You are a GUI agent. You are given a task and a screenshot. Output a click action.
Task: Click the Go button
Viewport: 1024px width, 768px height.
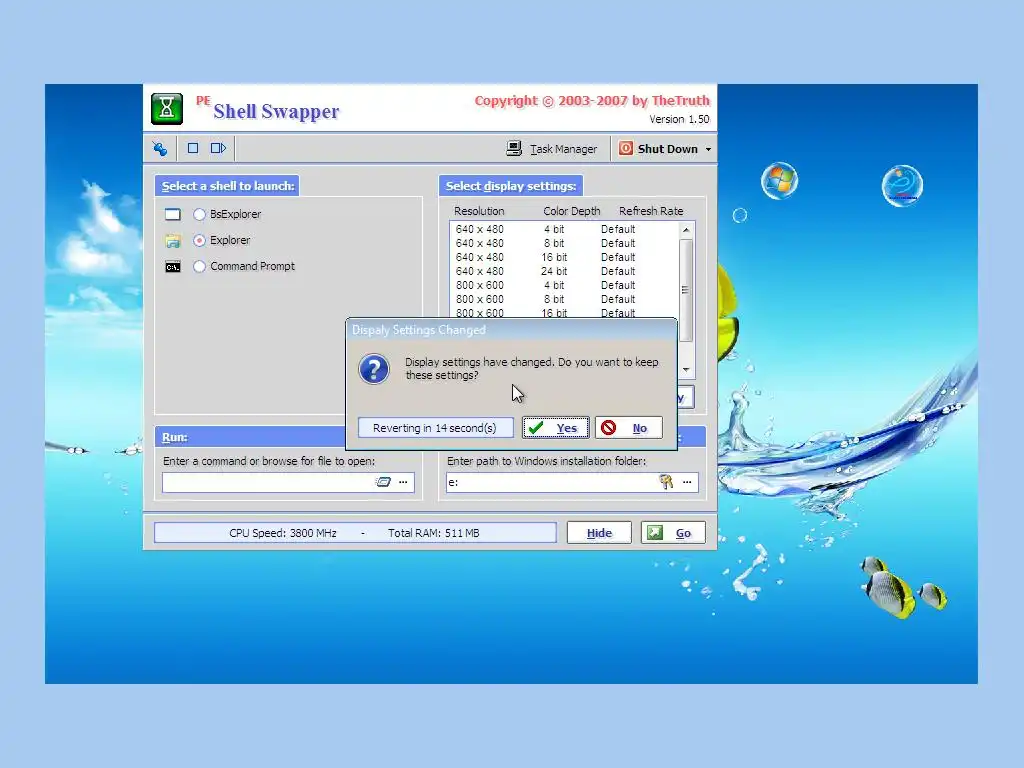[x=673, y=533]
